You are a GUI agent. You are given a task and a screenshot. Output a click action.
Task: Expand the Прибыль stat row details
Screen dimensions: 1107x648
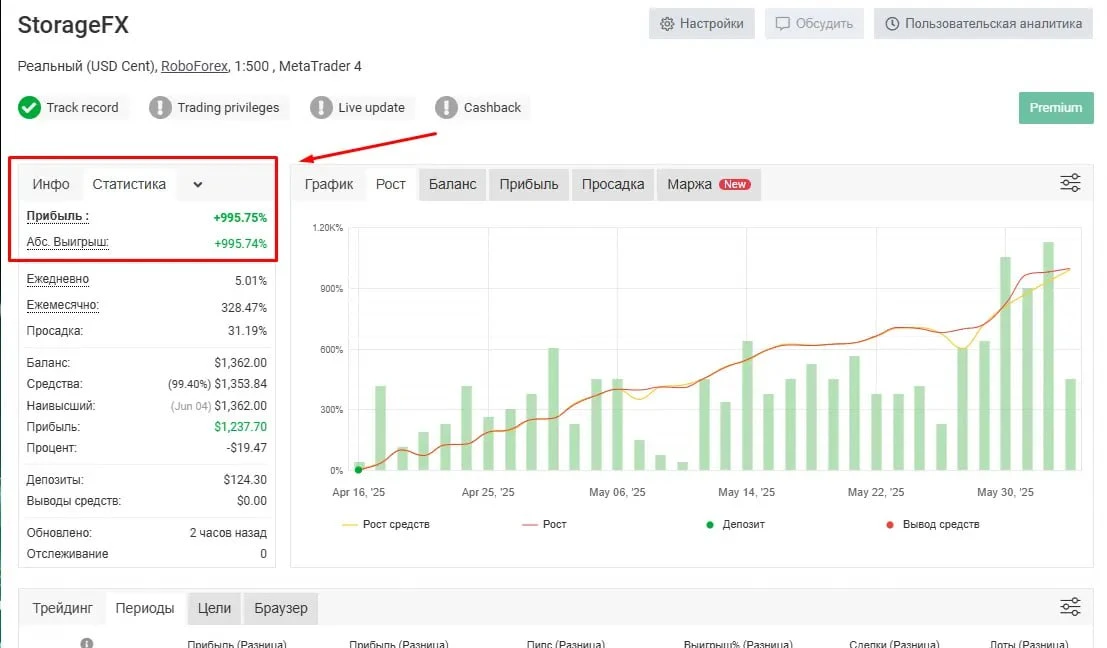tap(57, 216)
